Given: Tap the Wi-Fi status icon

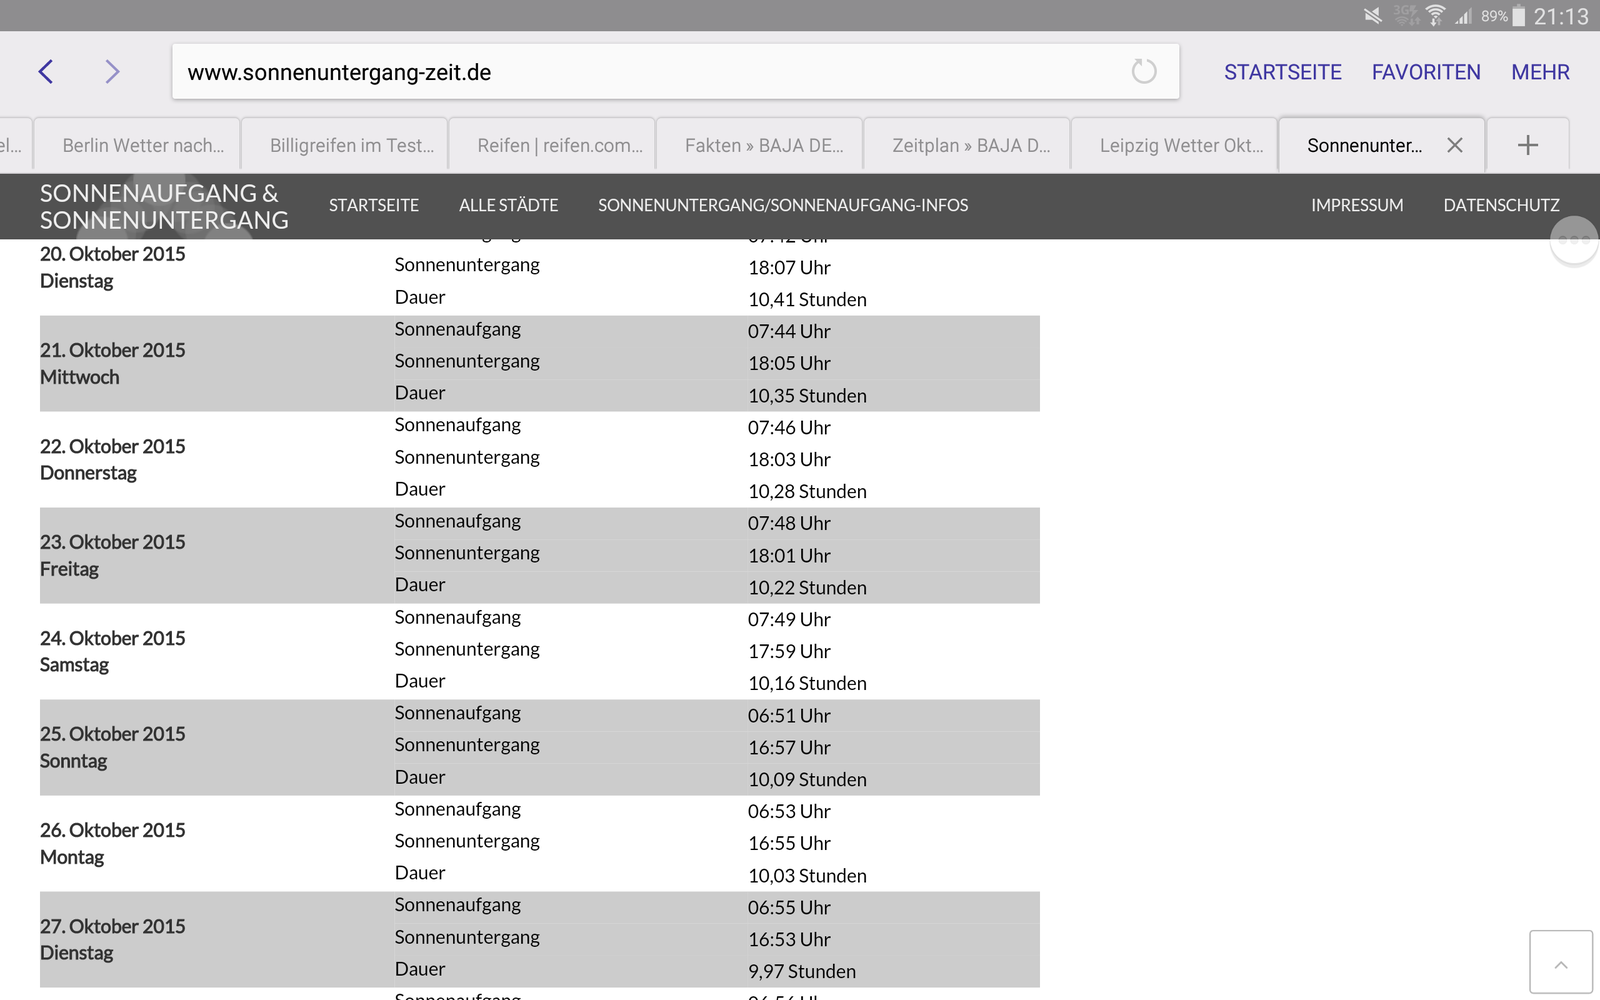Looking at the screenshot, I should click(x=1435, y=15).
